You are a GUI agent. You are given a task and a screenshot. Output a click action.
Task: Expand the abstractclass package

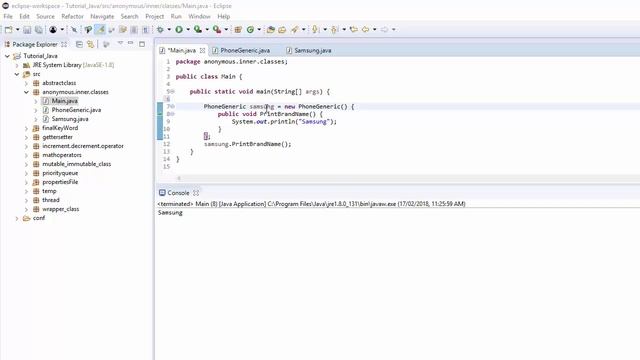(26, 83)
